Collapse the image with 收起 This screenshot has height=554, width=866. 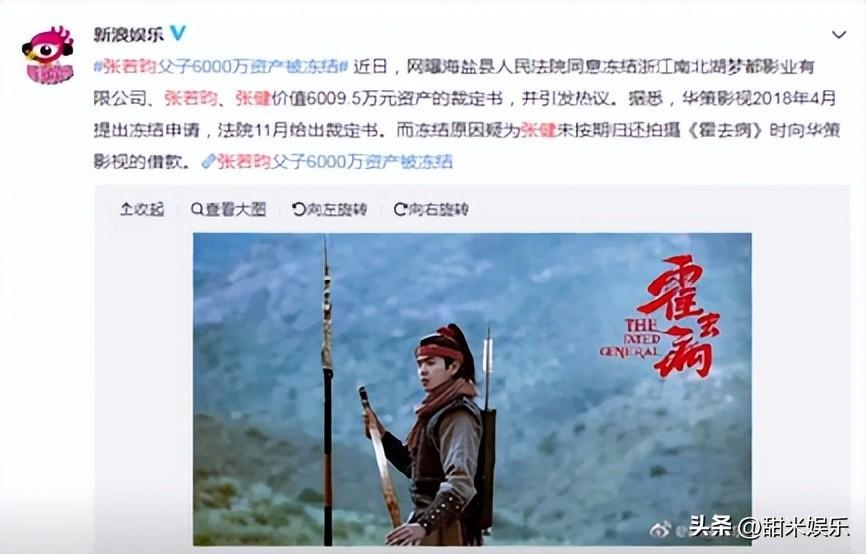(x=142, y=209)
